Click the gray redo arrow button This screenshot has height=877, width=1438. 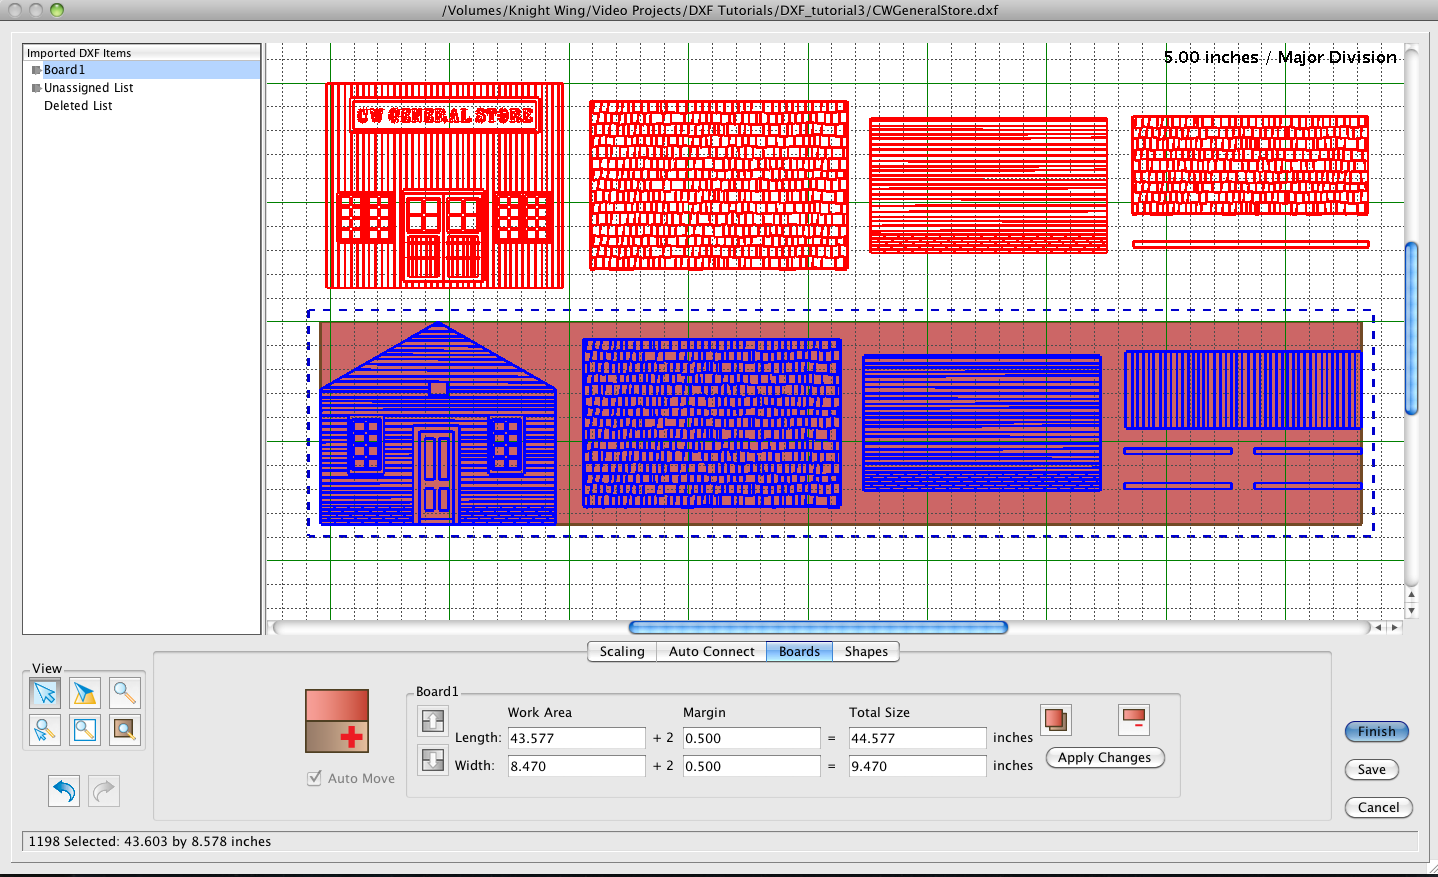coord(104,791)
